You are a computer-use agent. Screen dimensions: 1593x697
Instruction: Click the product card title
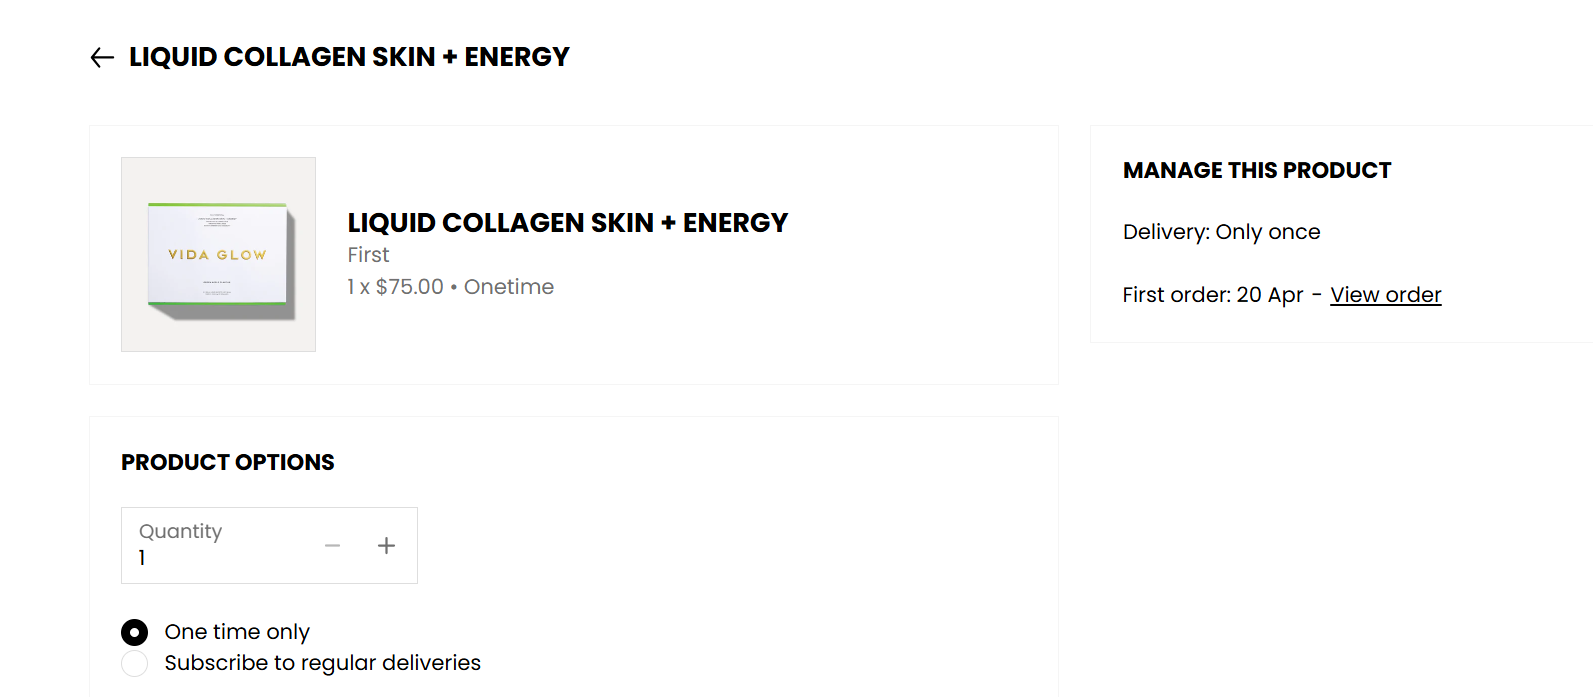[567, 223]
